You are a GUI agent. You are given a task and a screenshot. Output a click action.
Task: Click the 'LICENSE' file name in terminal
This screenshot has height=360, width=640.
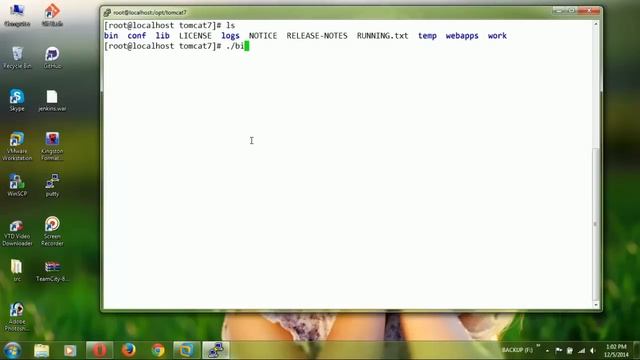pos(195,36)
